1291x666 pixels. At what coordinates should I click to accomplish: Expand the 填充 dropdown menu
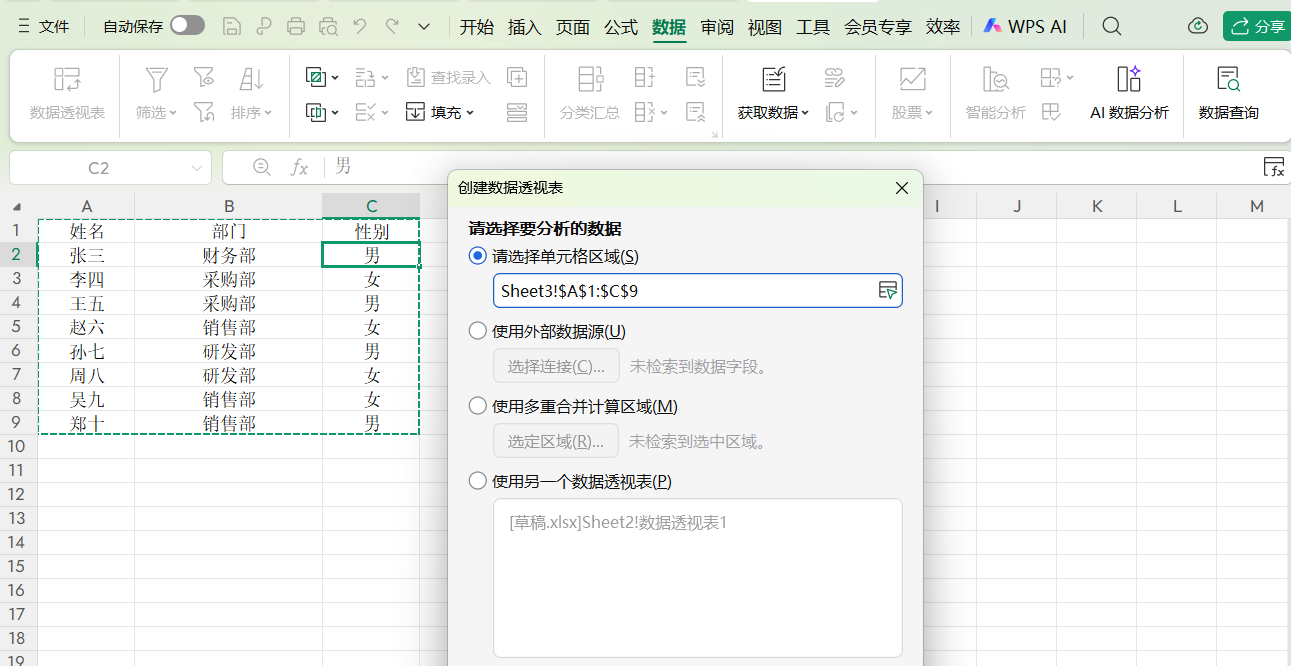440,113
